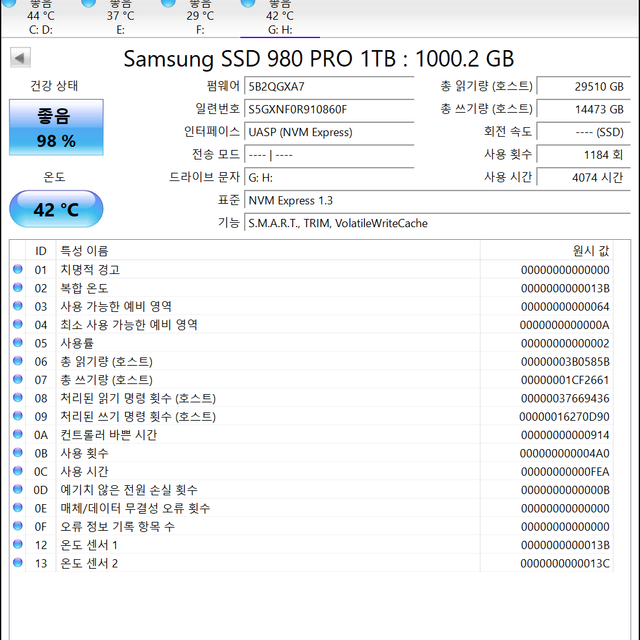The width and height of the screenshot is (640, 640).
Task: Select row name 예기치 않은 전원 손실 횟수
Action: pyautogui.click(x=129, y=490)
